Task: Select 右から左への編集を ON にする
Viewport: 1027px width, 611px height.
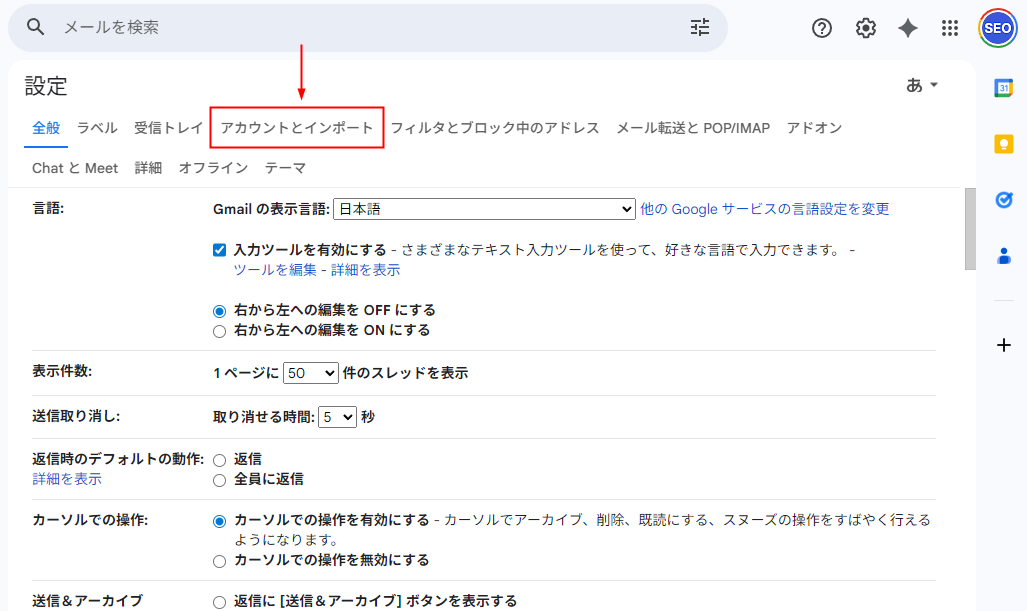Action: [x=219, y=331]
